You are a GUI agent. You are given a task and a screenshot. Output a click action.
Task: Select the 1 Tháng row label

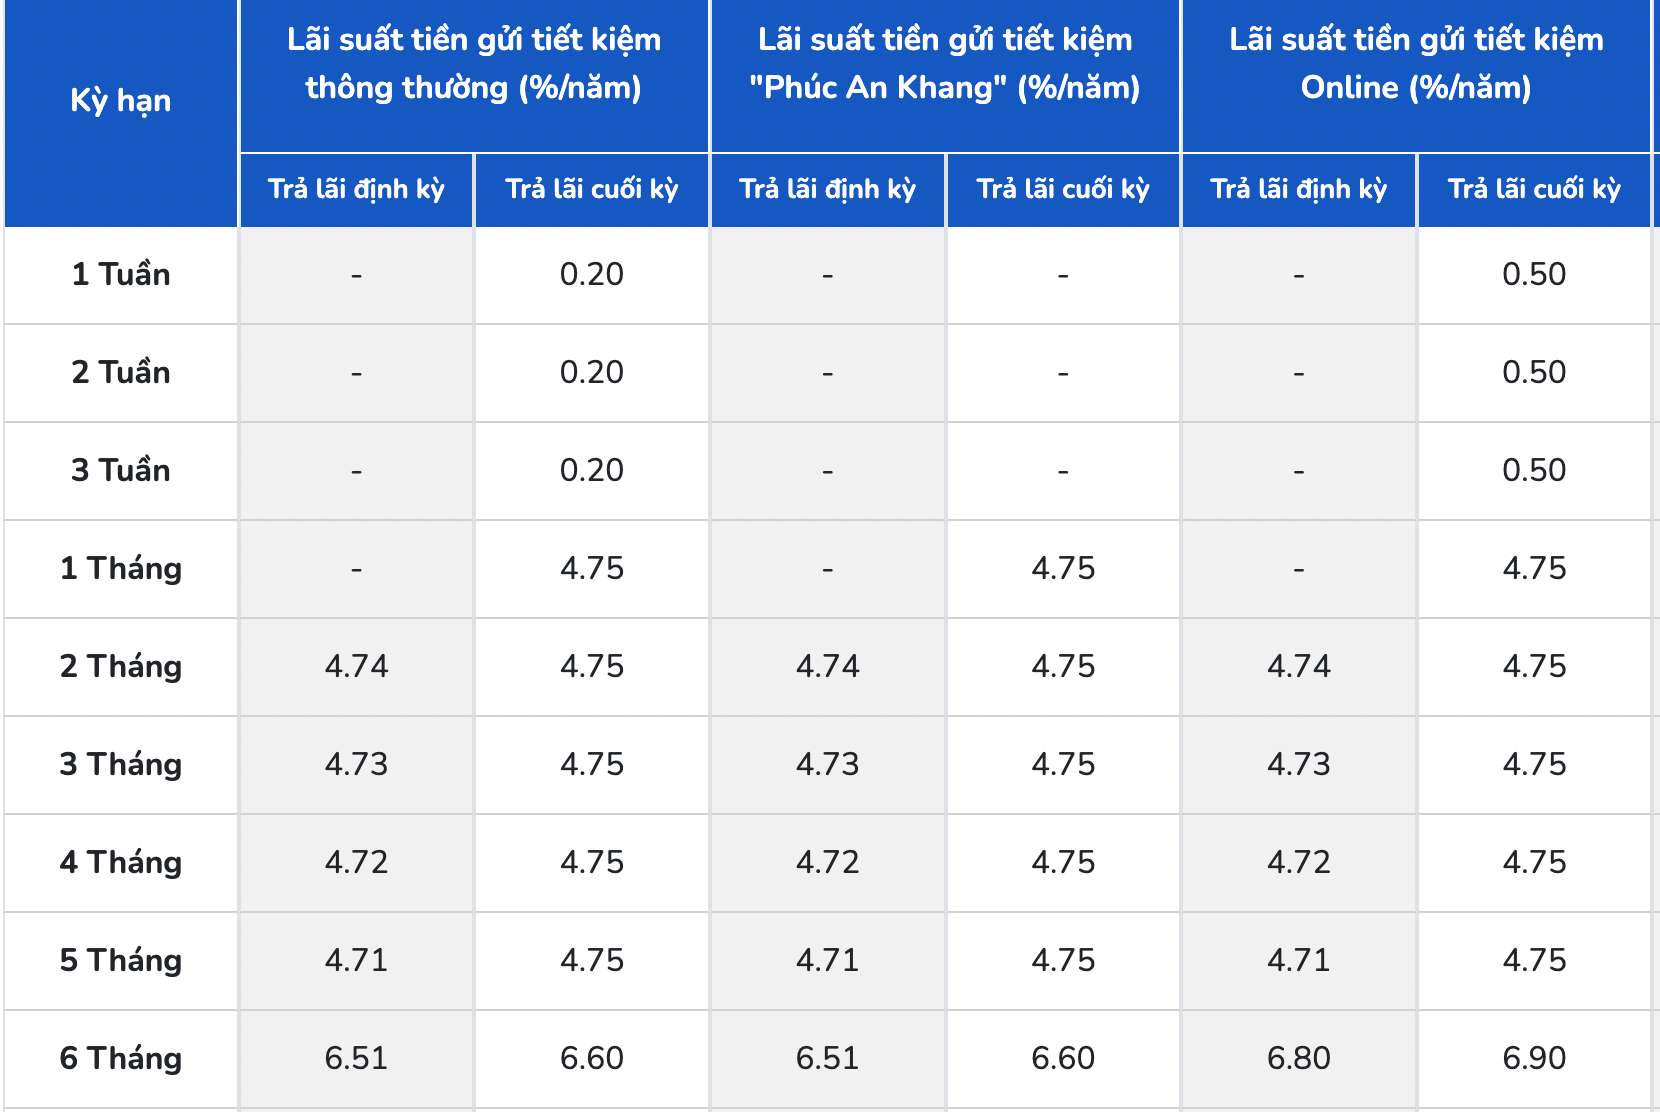tap(121, 569)
